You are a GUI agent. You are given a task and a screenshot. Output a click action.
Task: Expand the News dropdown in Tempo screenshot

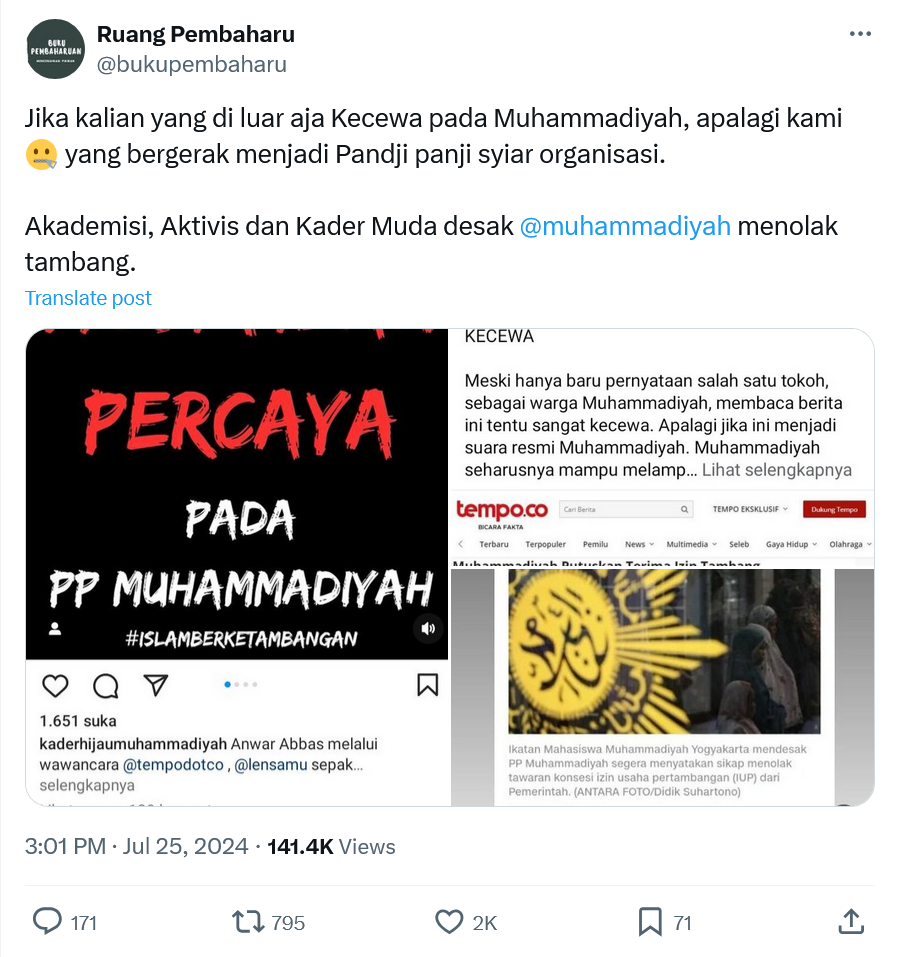[x=639, y=544]
